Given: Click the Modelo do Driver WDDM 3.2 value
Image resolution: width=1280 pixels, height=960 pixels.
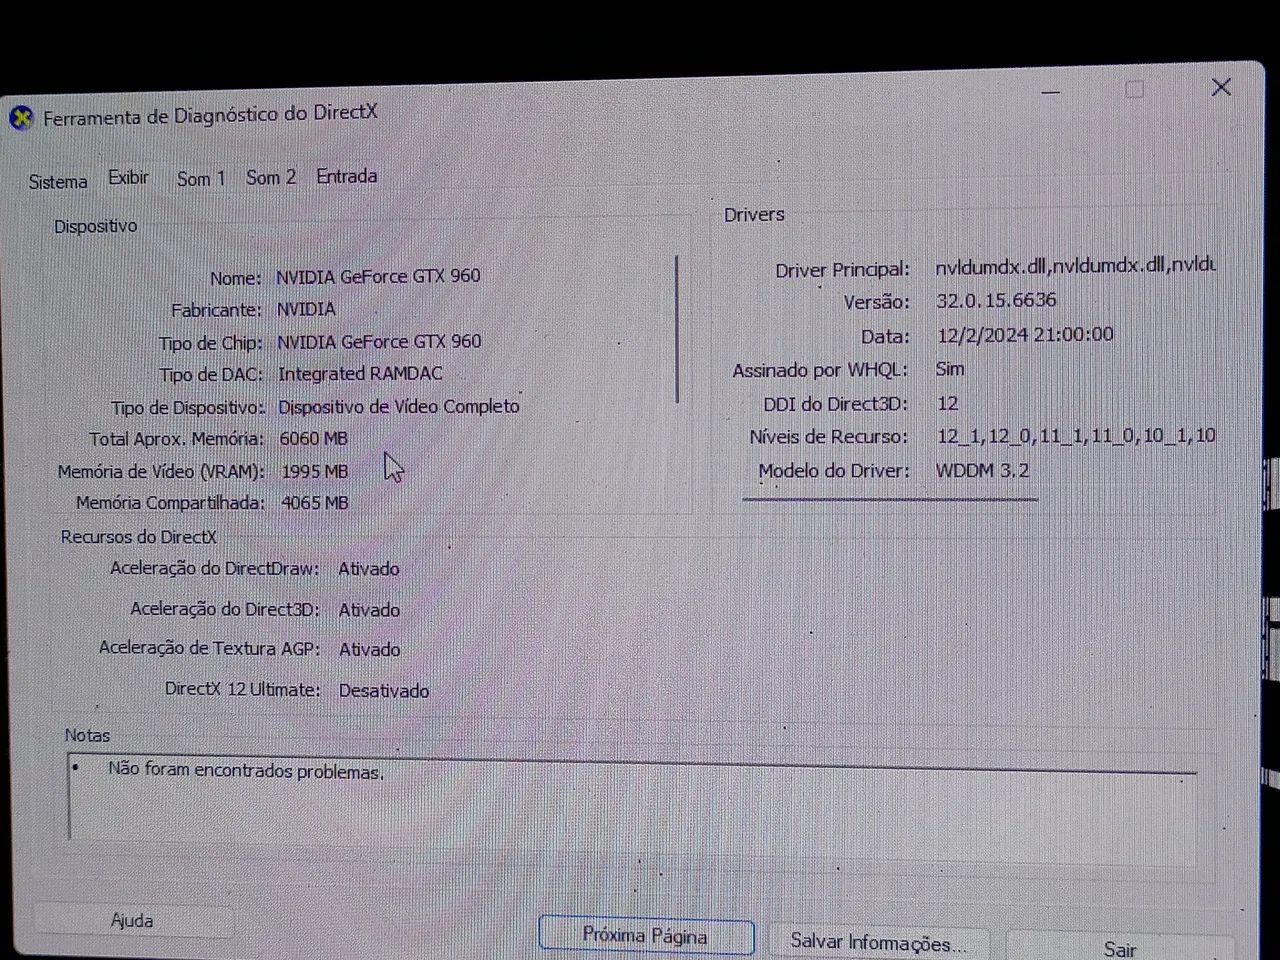Looking at the screenshot, I should (982, 470).
